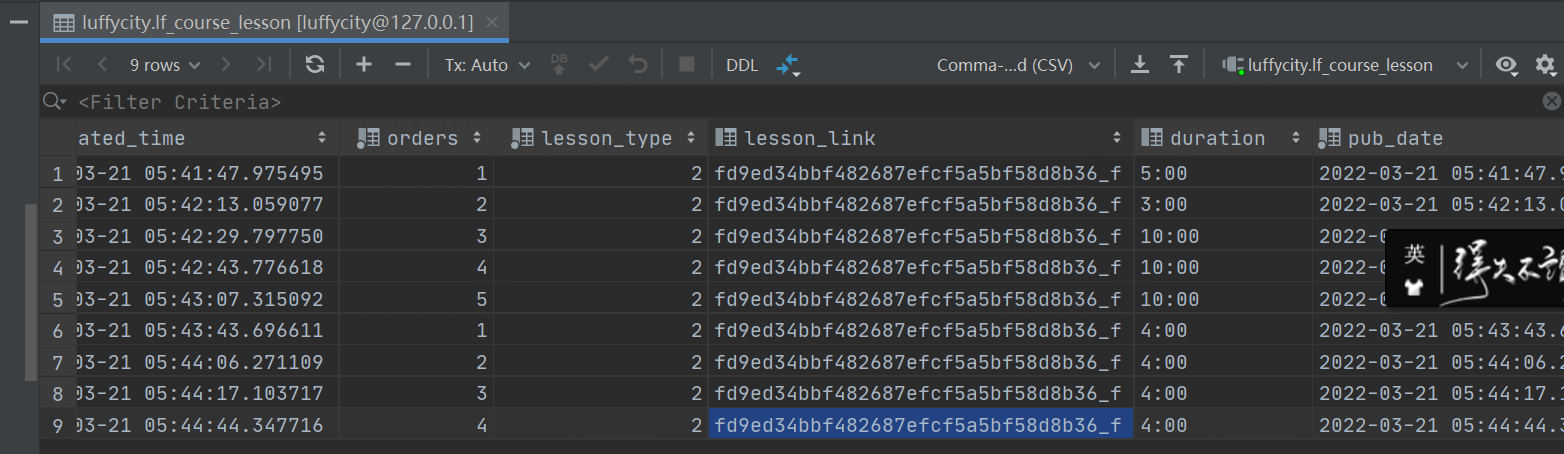Click the Filter Criteria input field

pos(700,101)
